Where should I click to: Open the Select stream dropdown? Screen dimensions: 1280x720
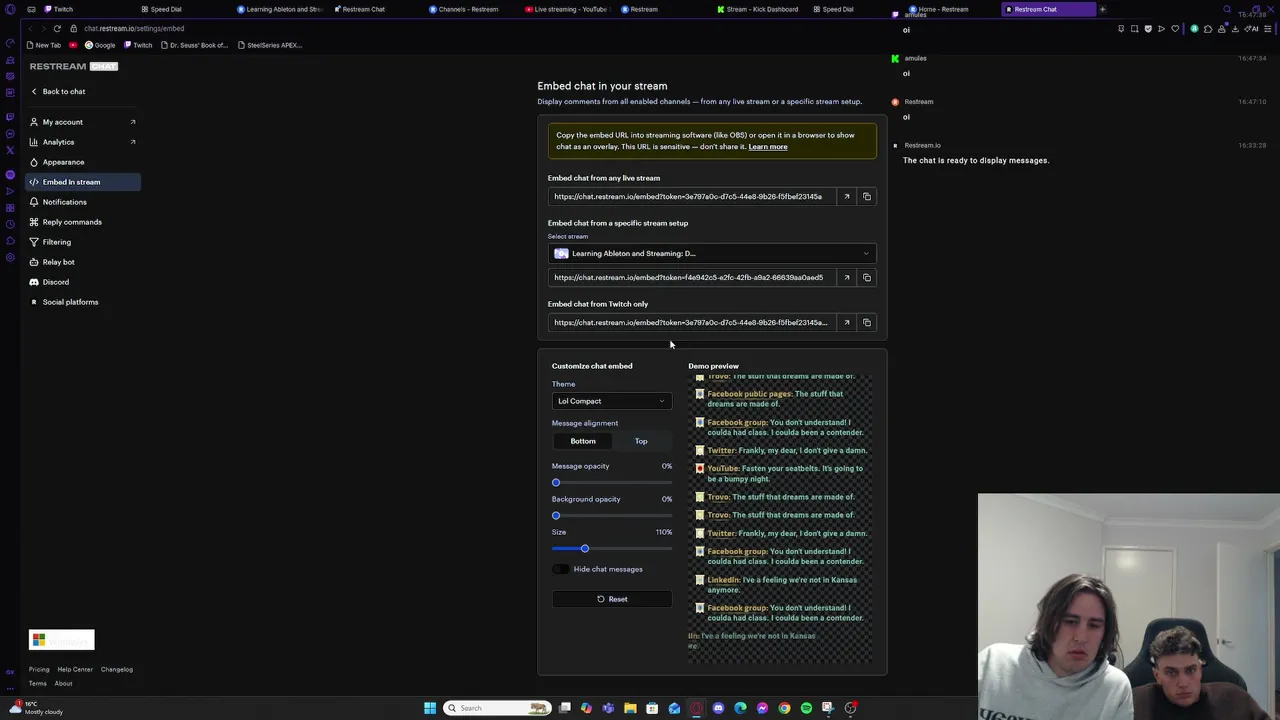(712, 254)
